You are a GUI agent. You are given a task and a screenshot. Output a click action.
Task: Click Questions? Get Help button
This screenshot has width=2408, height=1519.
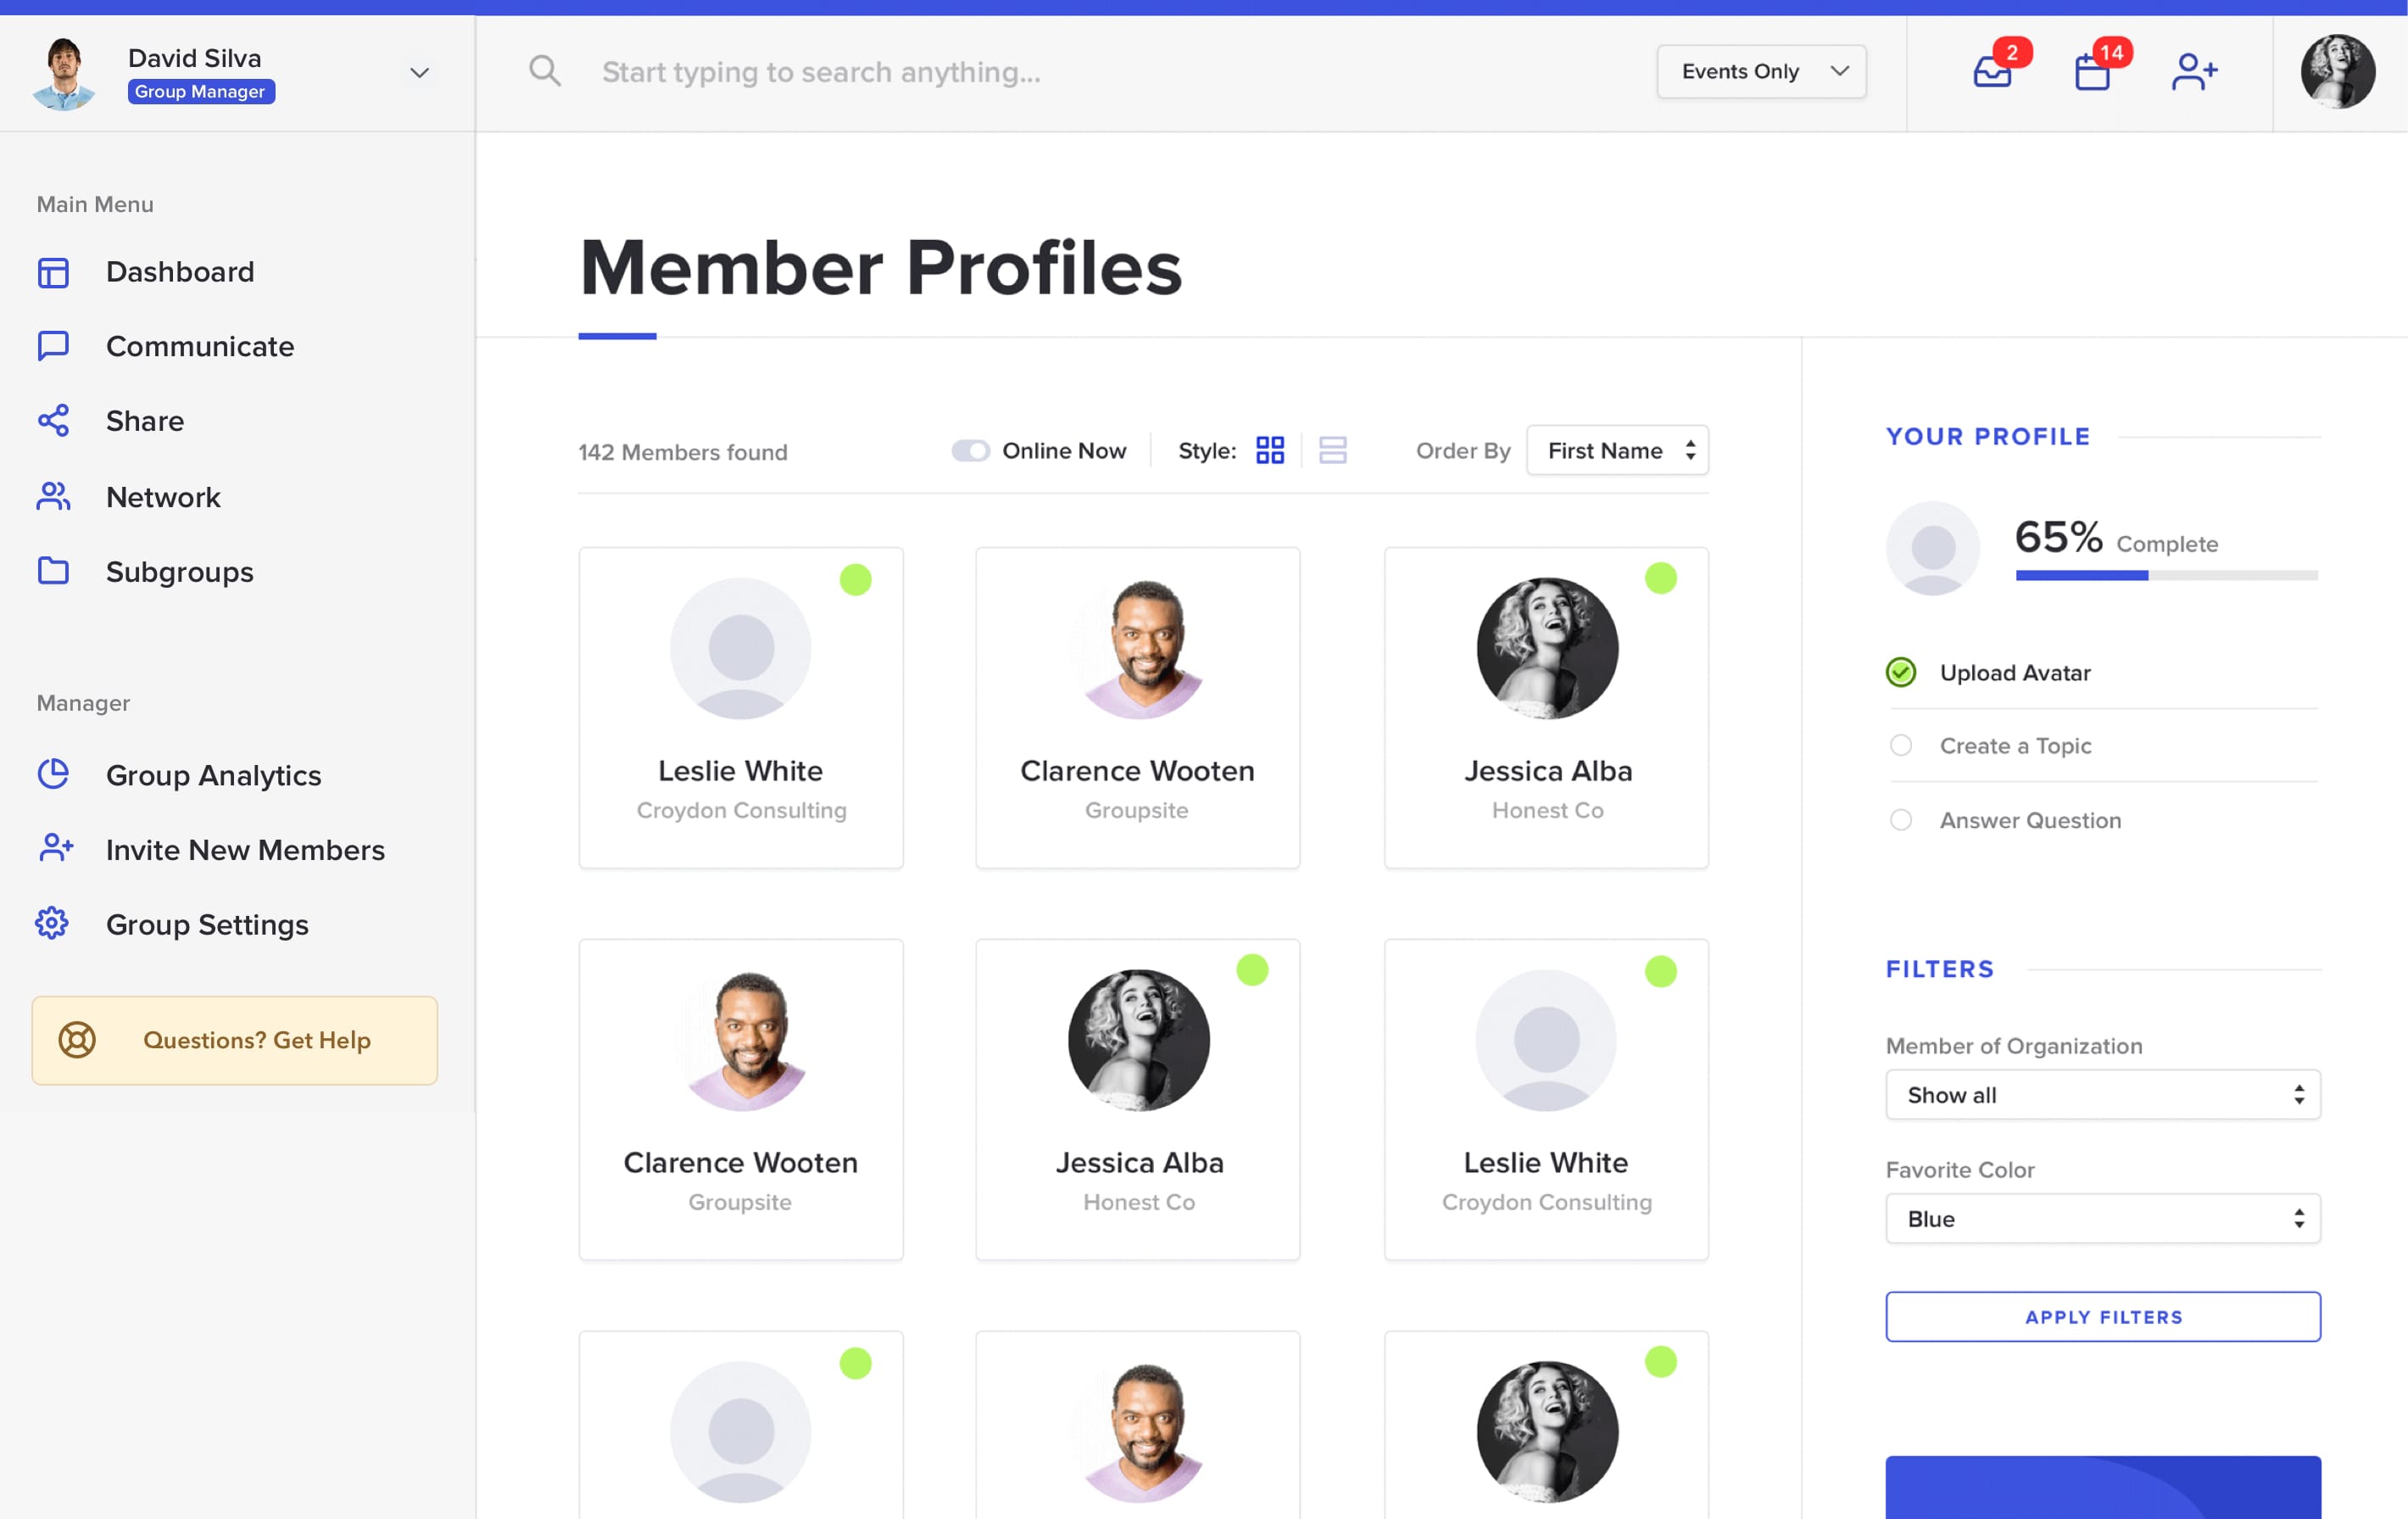235,1040
